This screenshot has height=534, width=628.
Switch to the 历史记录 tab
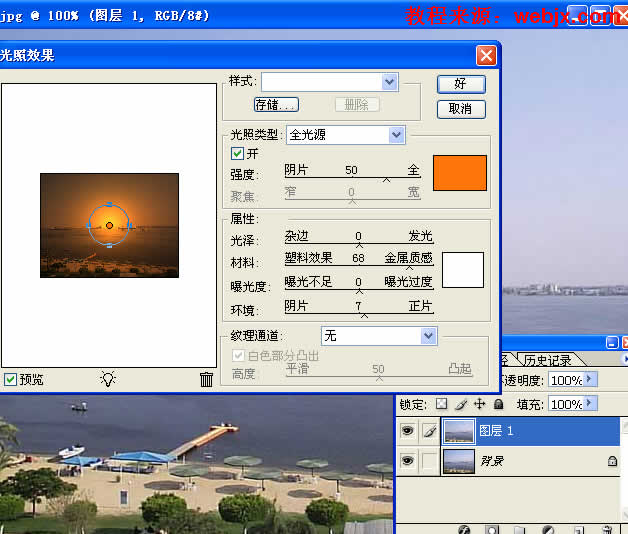coord(547,360)
